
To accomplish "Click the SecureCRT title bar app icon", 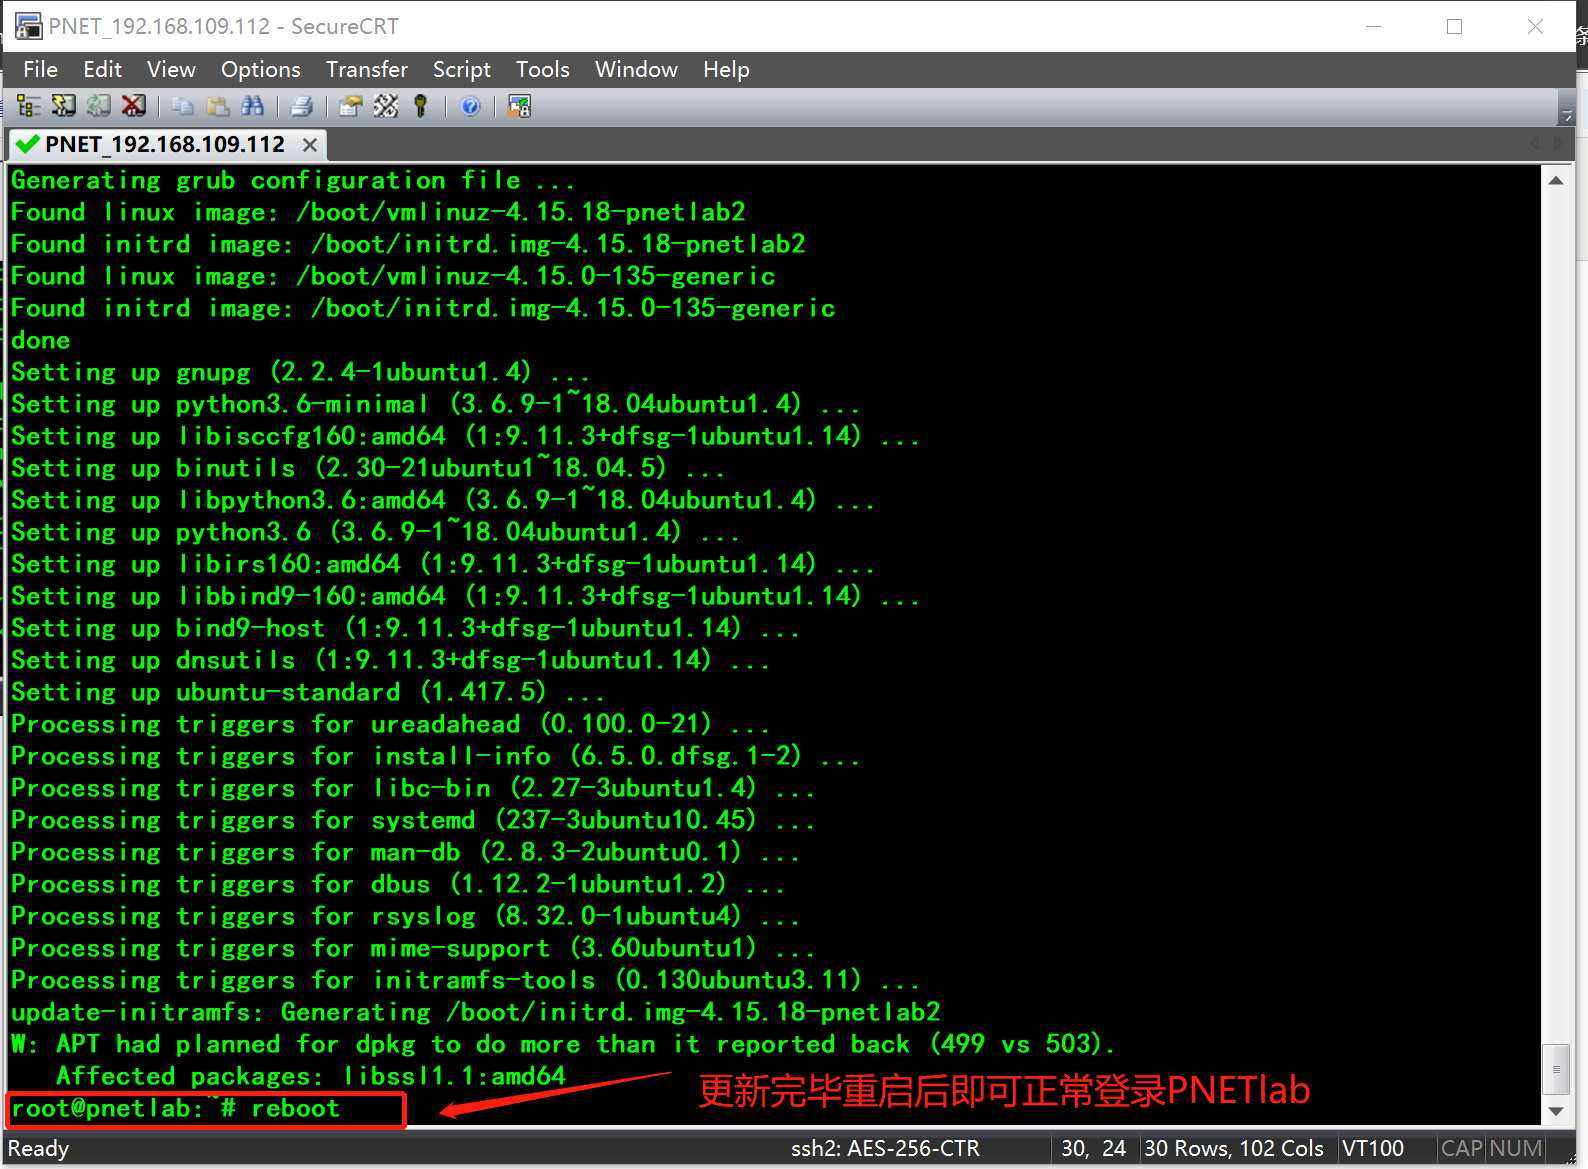I will pyautogui.click(x=28, y=27).
